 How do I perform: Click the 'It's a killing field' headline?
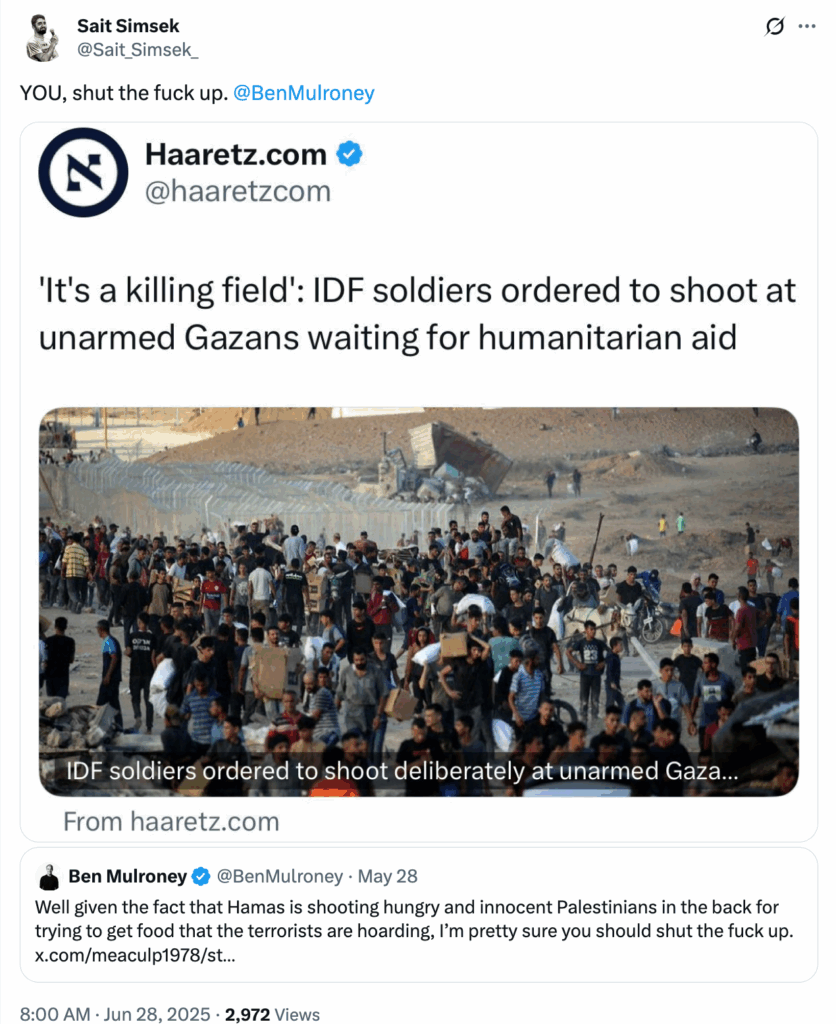click(417, 313)
